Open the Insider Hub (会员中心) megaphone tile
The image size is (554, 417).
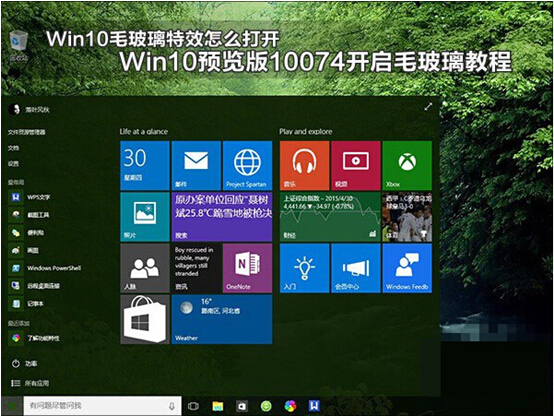tap(356, 268)
